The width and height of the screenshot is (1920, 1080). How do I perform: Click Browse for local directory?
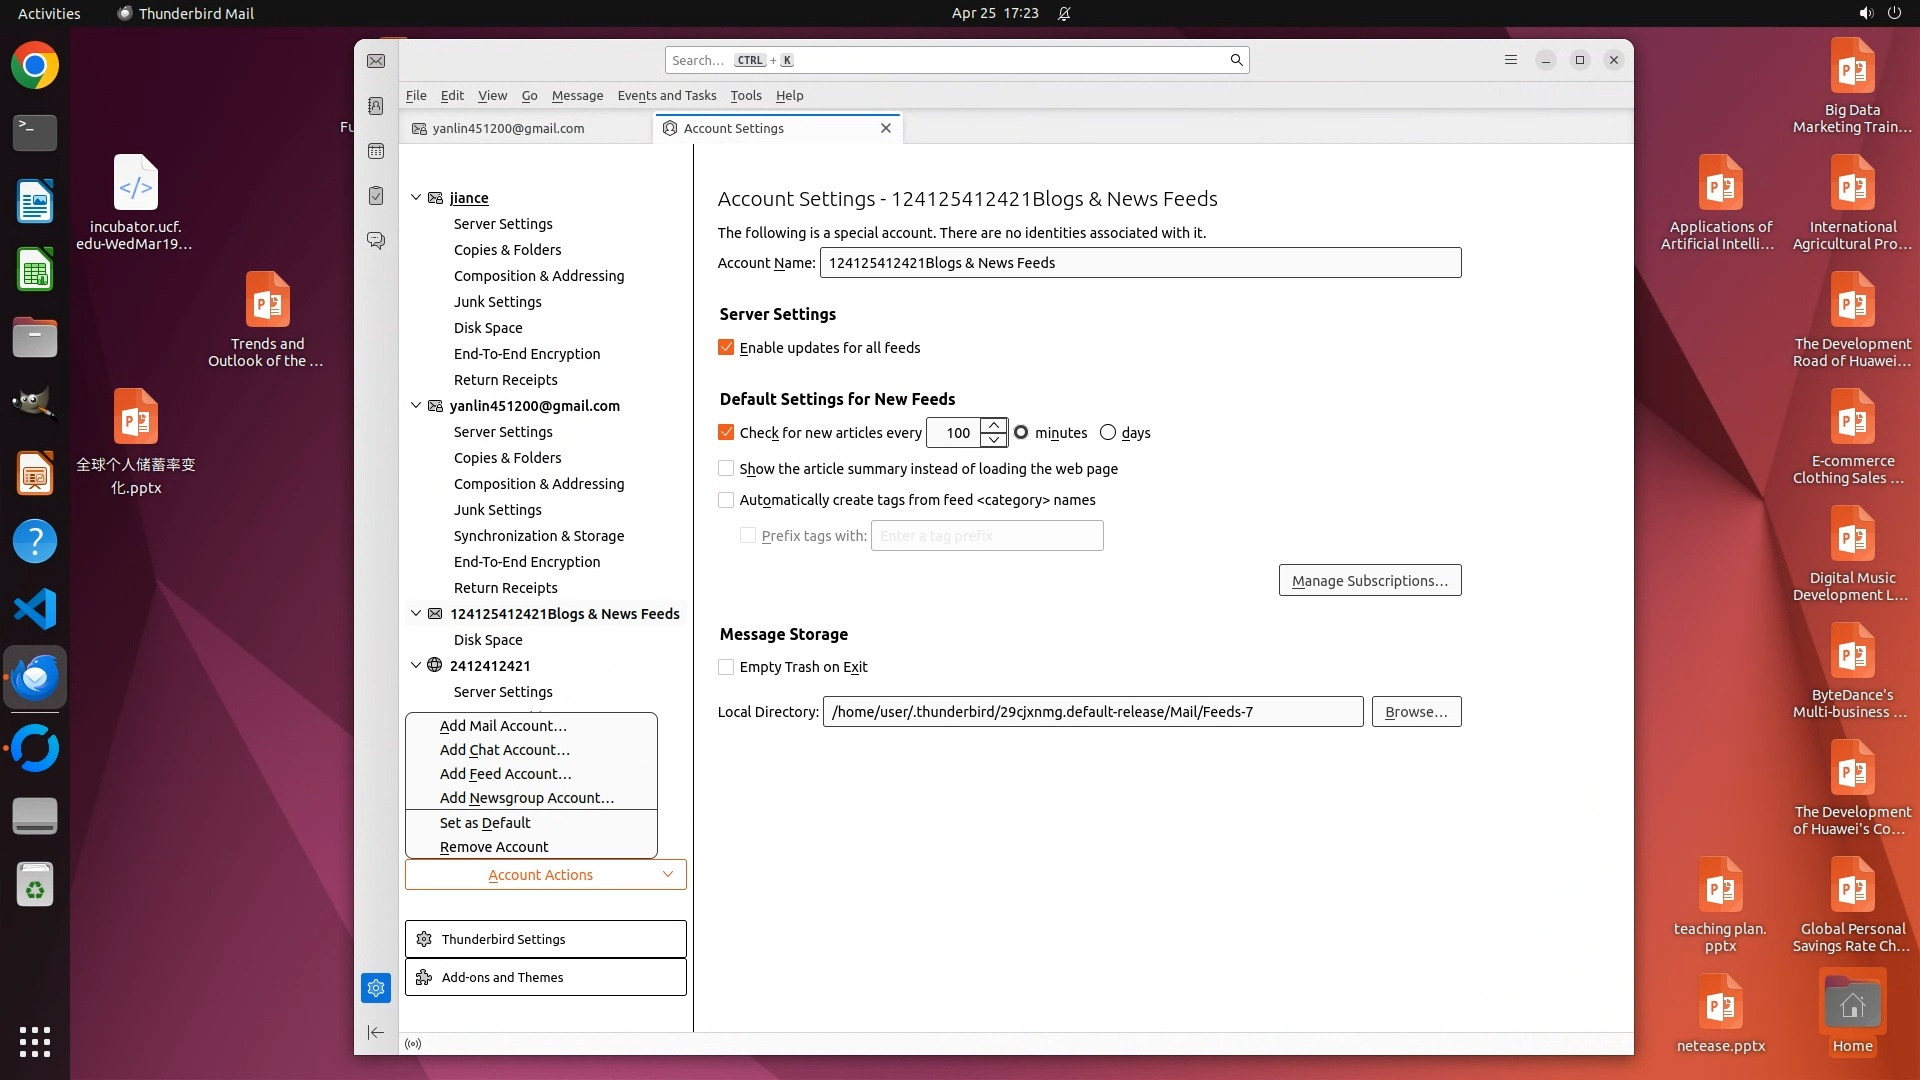click(1416, 712)
